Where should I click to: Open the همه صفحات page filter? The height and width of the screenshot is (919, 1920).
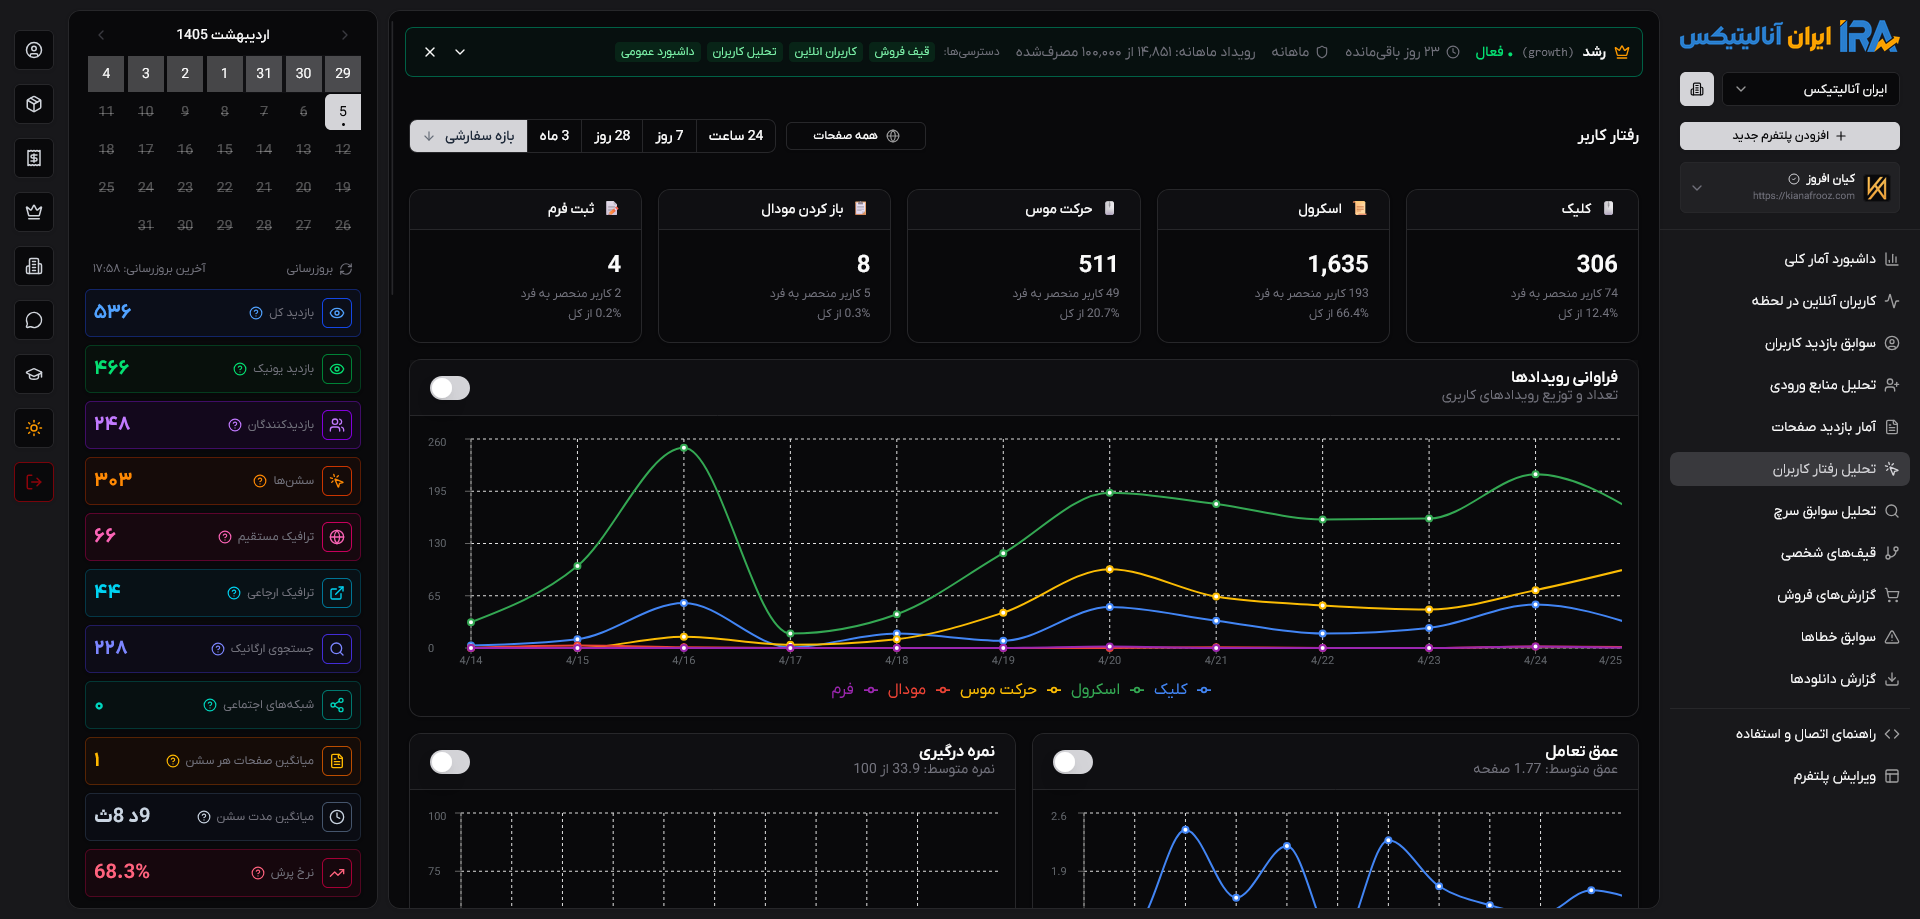pos(856,136)
